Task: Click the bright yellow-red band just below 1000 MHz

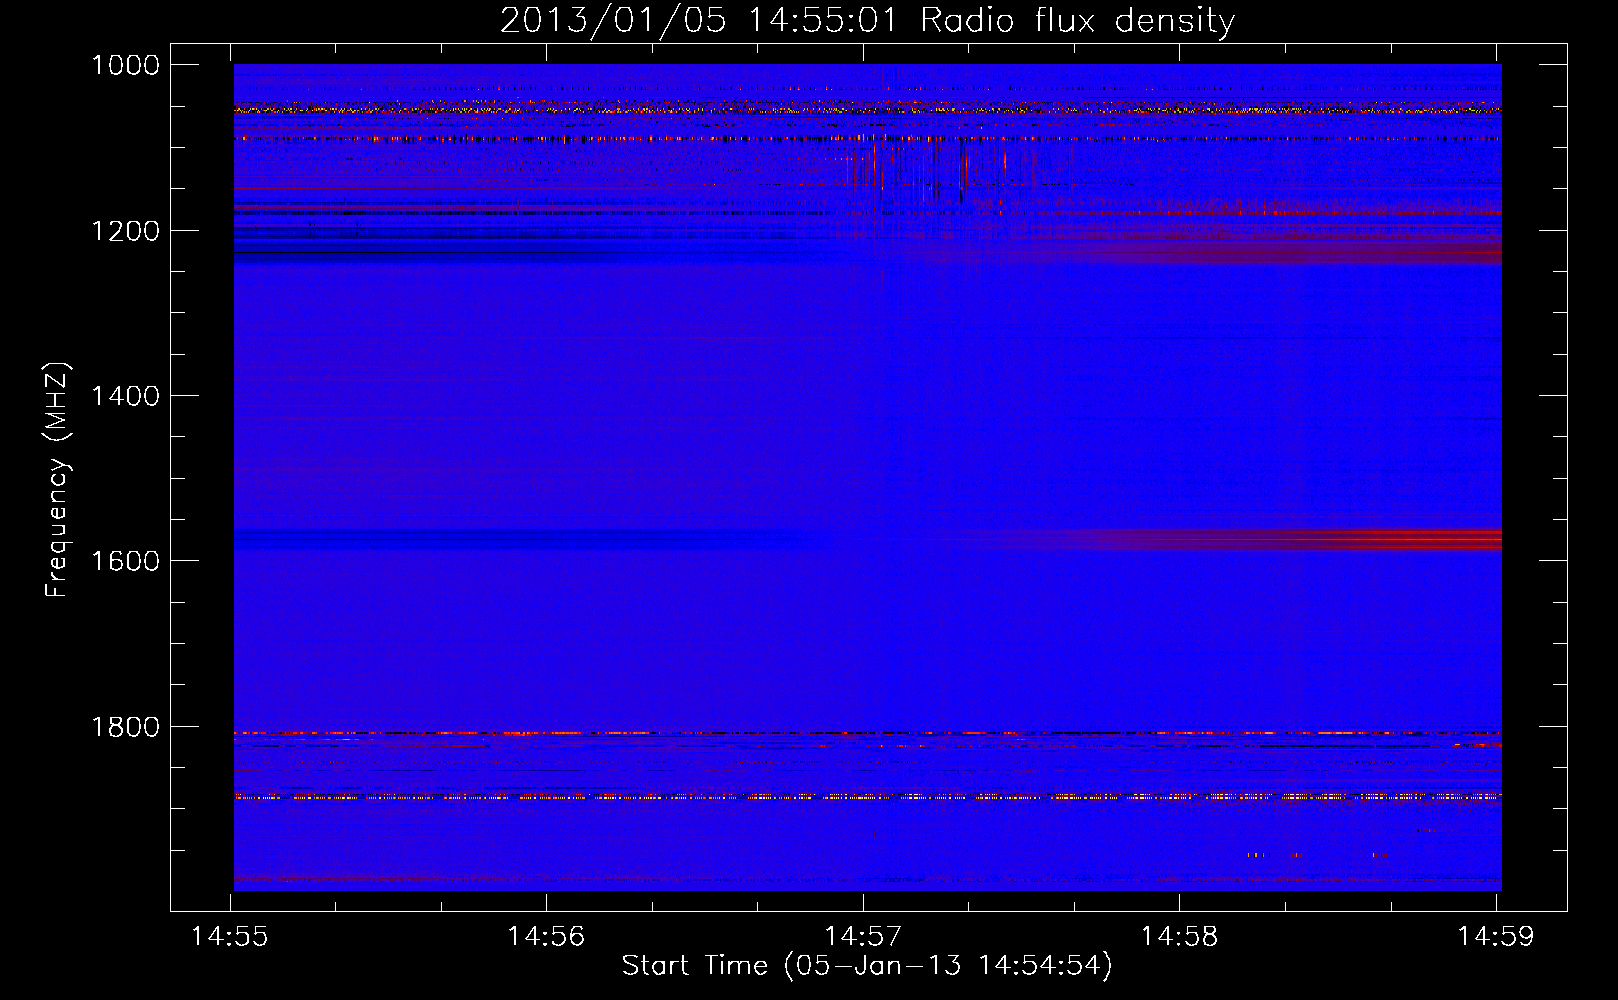Action: pos(867,109)
